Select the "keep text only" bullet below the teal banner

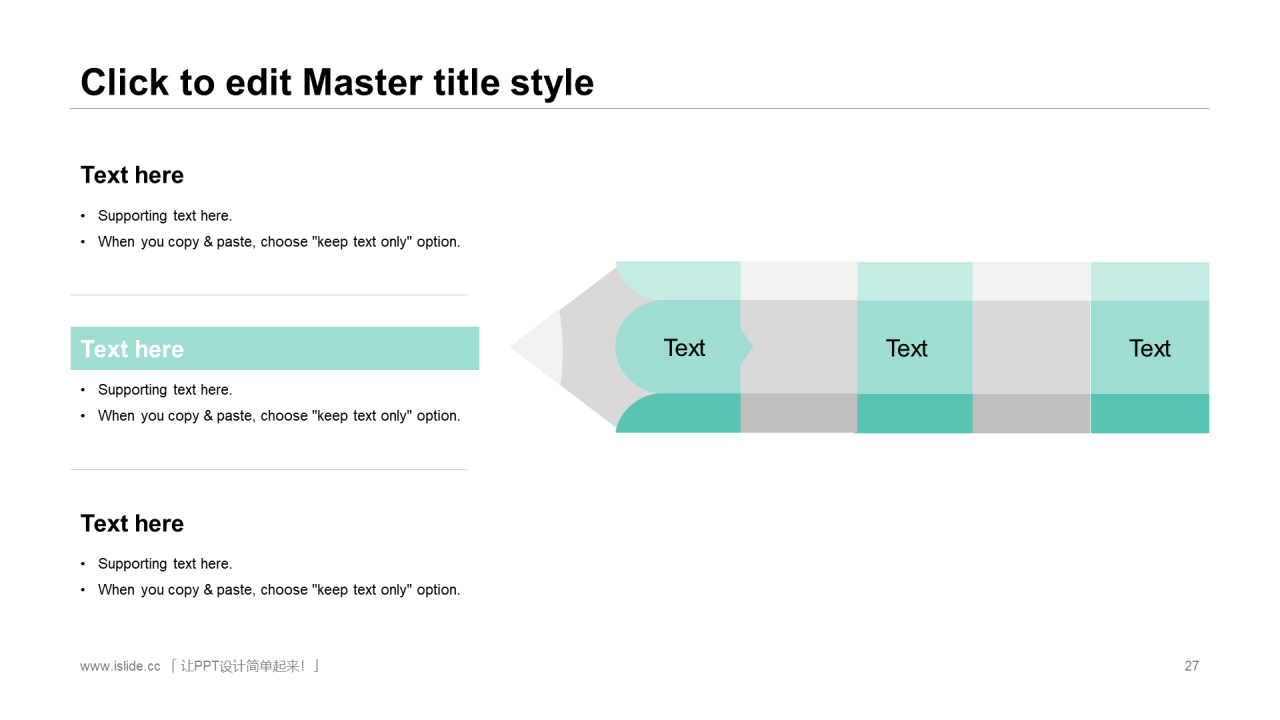click(x=279, y=416)
